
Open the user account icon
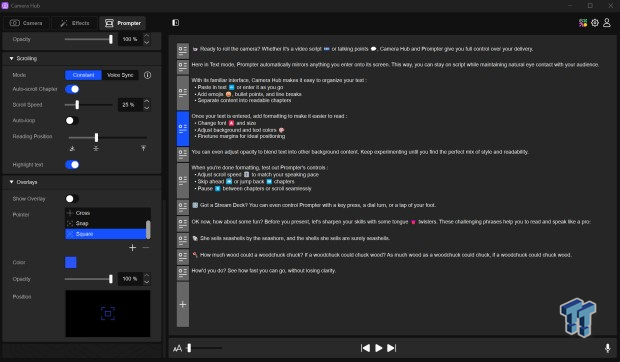click(607, 23)
